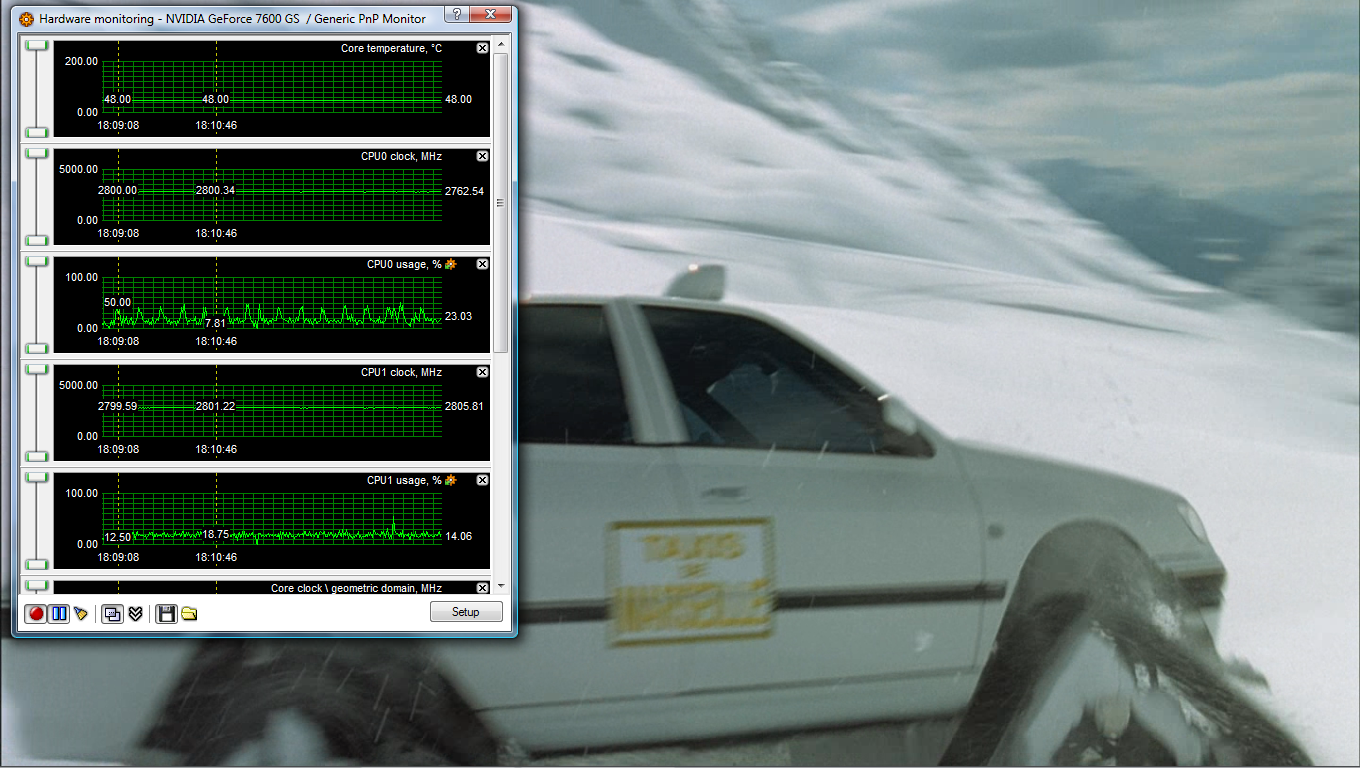
Task: Grab the lower slider handle of Core temperature
Action: [x=37, y=132]
